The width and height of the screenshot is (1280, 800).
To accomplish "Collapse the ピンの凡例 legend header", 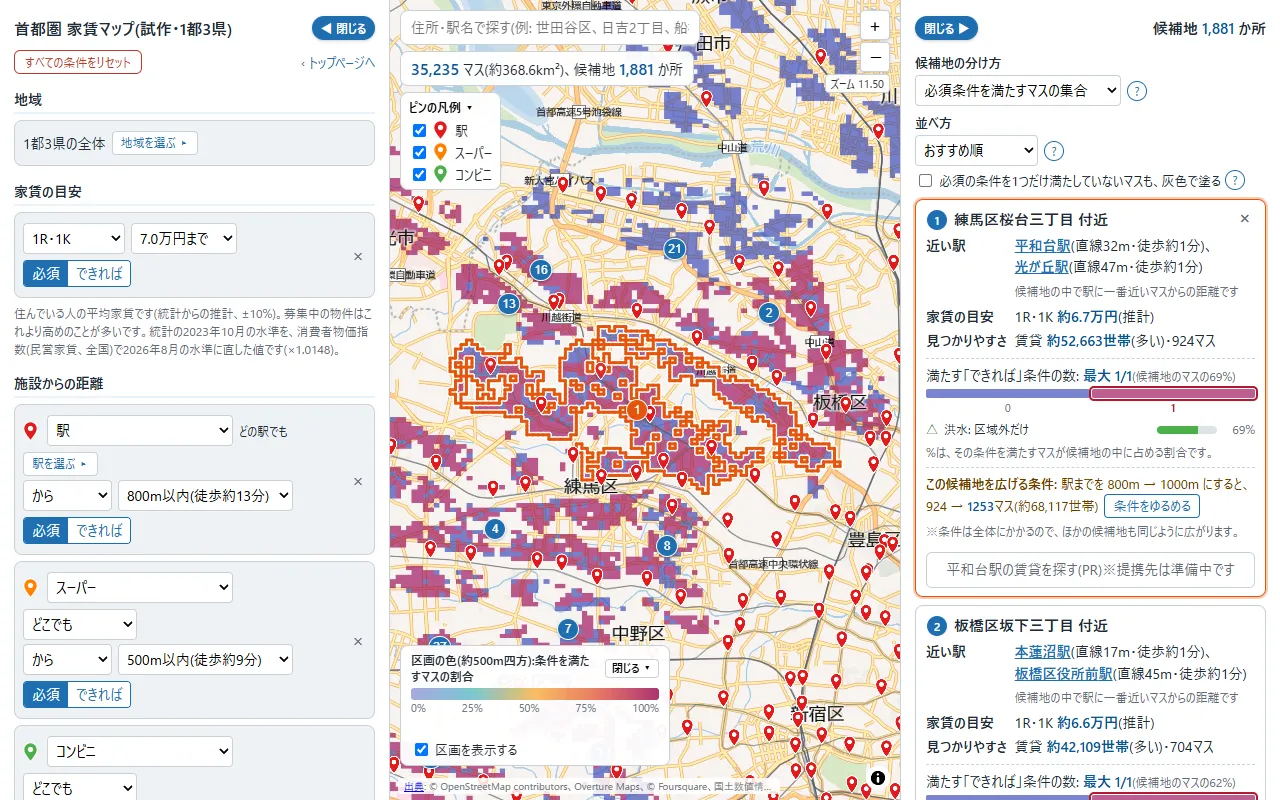I will (441, 107).
